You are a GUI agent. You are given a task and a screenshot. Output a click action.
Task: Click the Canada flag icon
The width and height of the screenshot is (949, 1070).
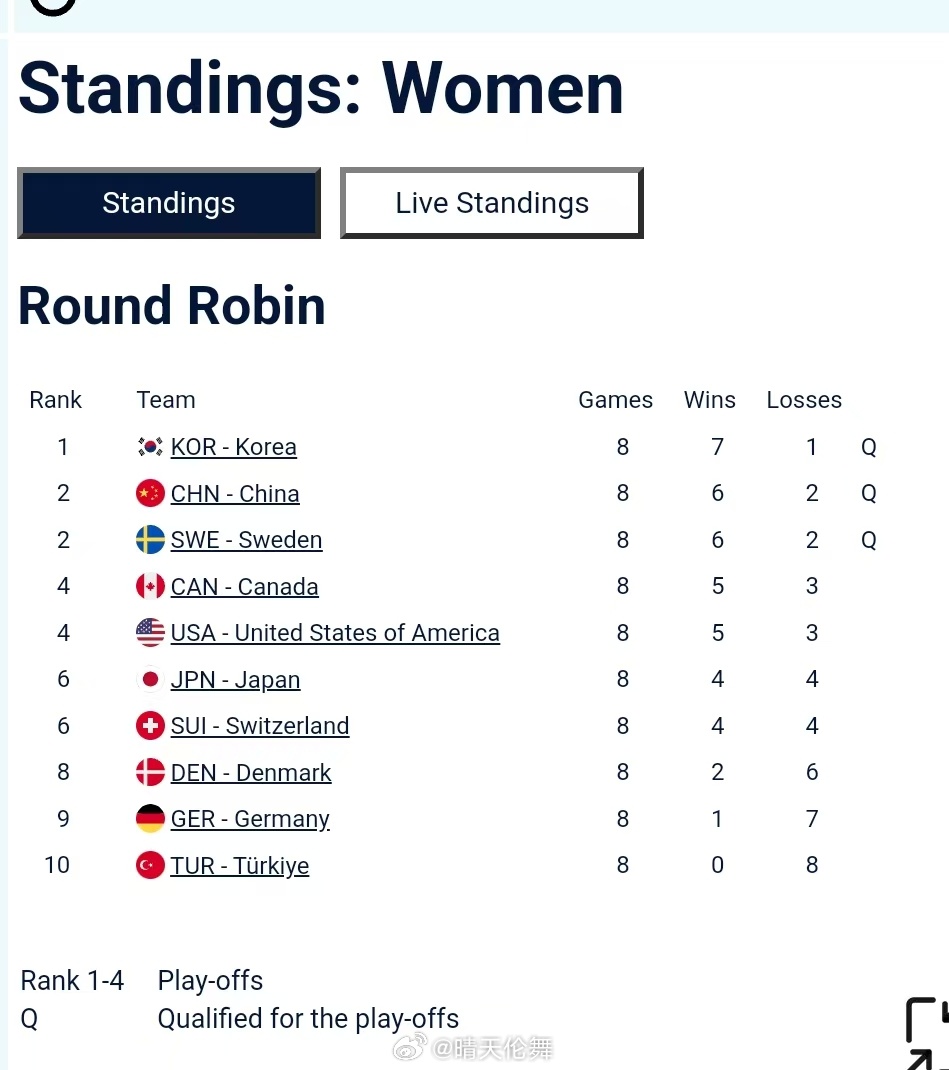(x=150, y=586)
